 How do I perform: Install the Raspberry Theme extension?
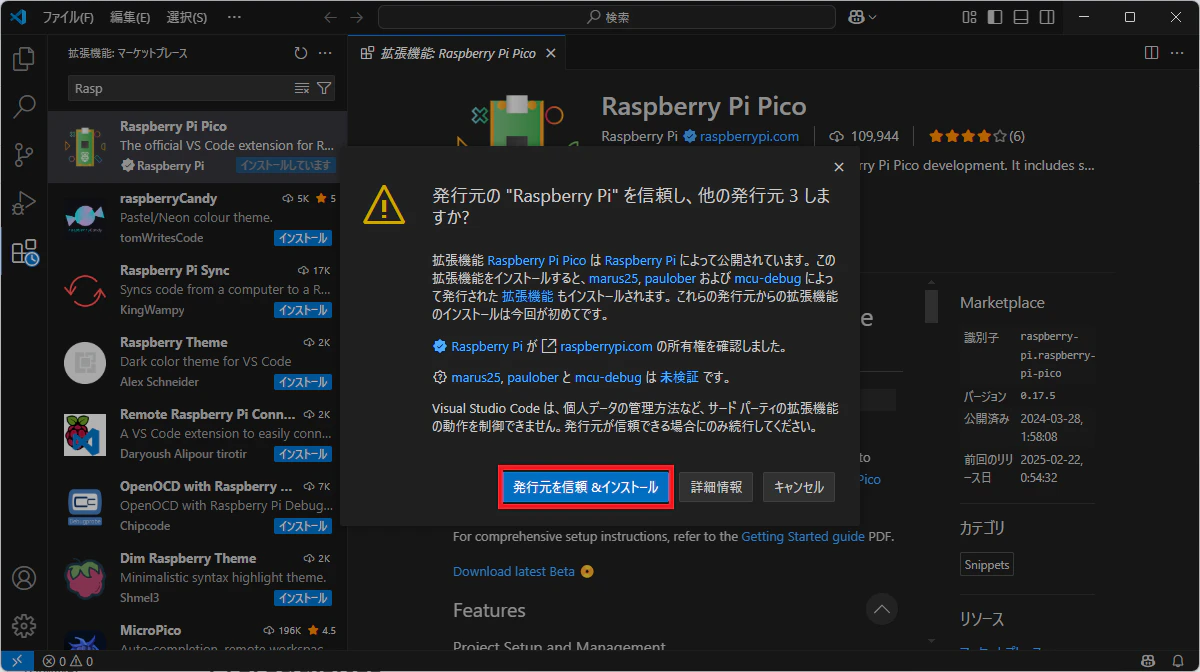302,382
